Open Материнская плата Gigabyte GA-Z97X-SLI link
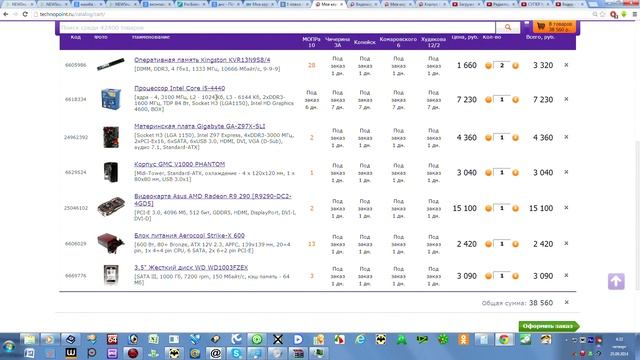Viewport: 640px width, 360px height. (x=200, y=126)
